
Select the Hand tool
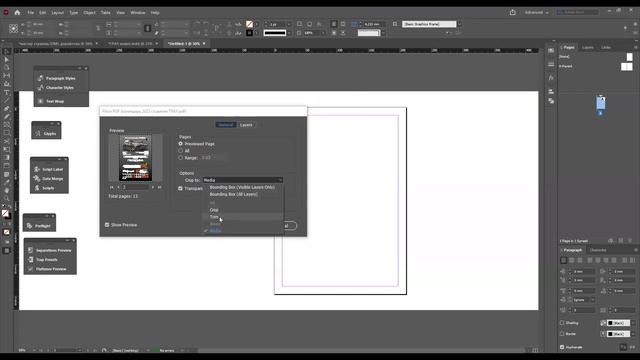(x=7, y=190)
